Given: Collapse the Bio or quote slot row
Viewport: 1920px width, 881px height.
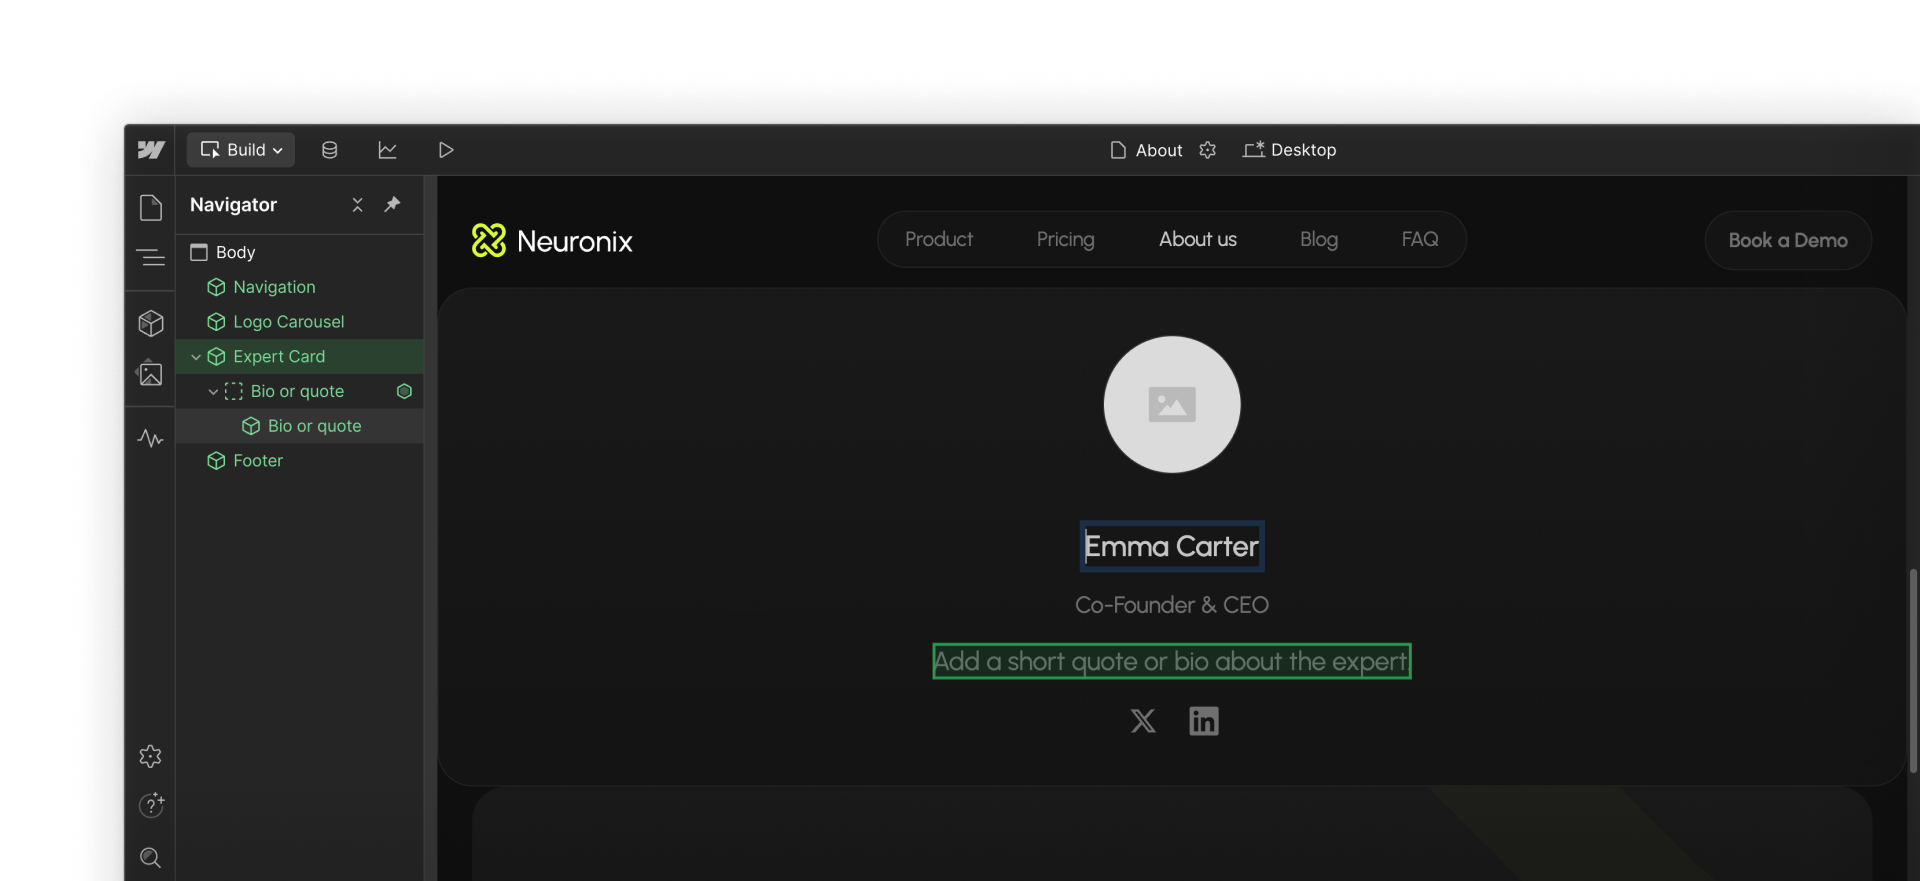Looking at the screenshot, I should pos(213,392).
